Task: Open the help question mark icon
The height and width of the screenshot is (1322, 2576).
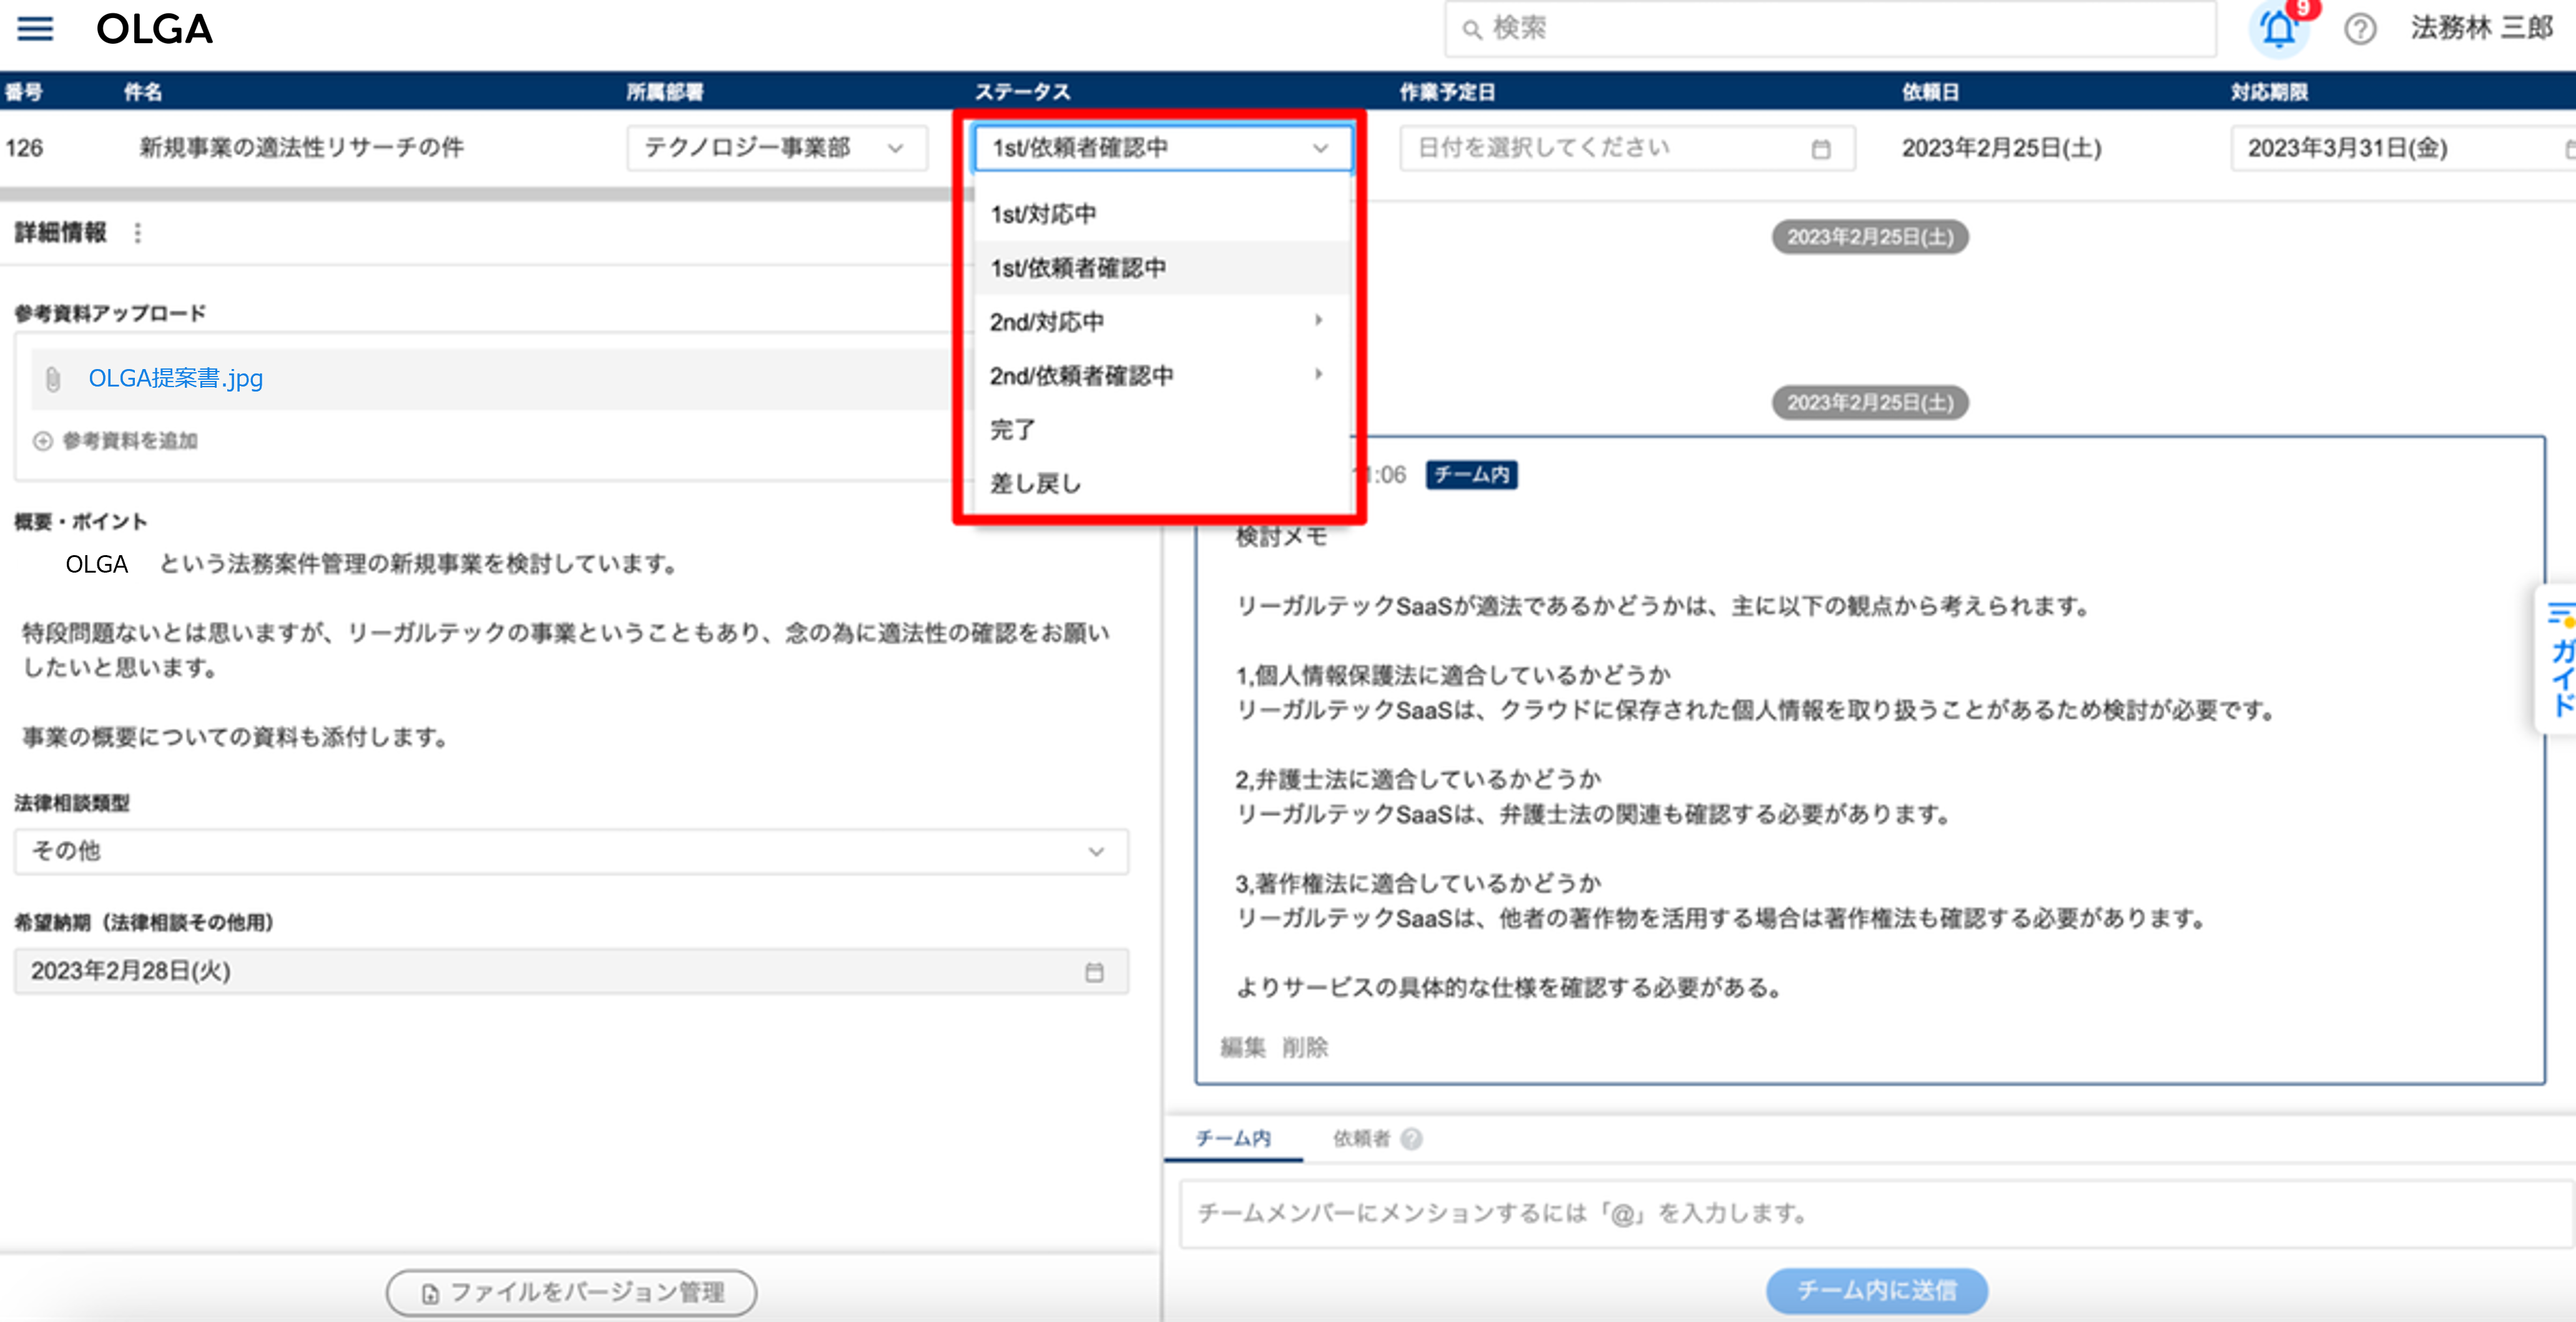Action: [2360, 29]
